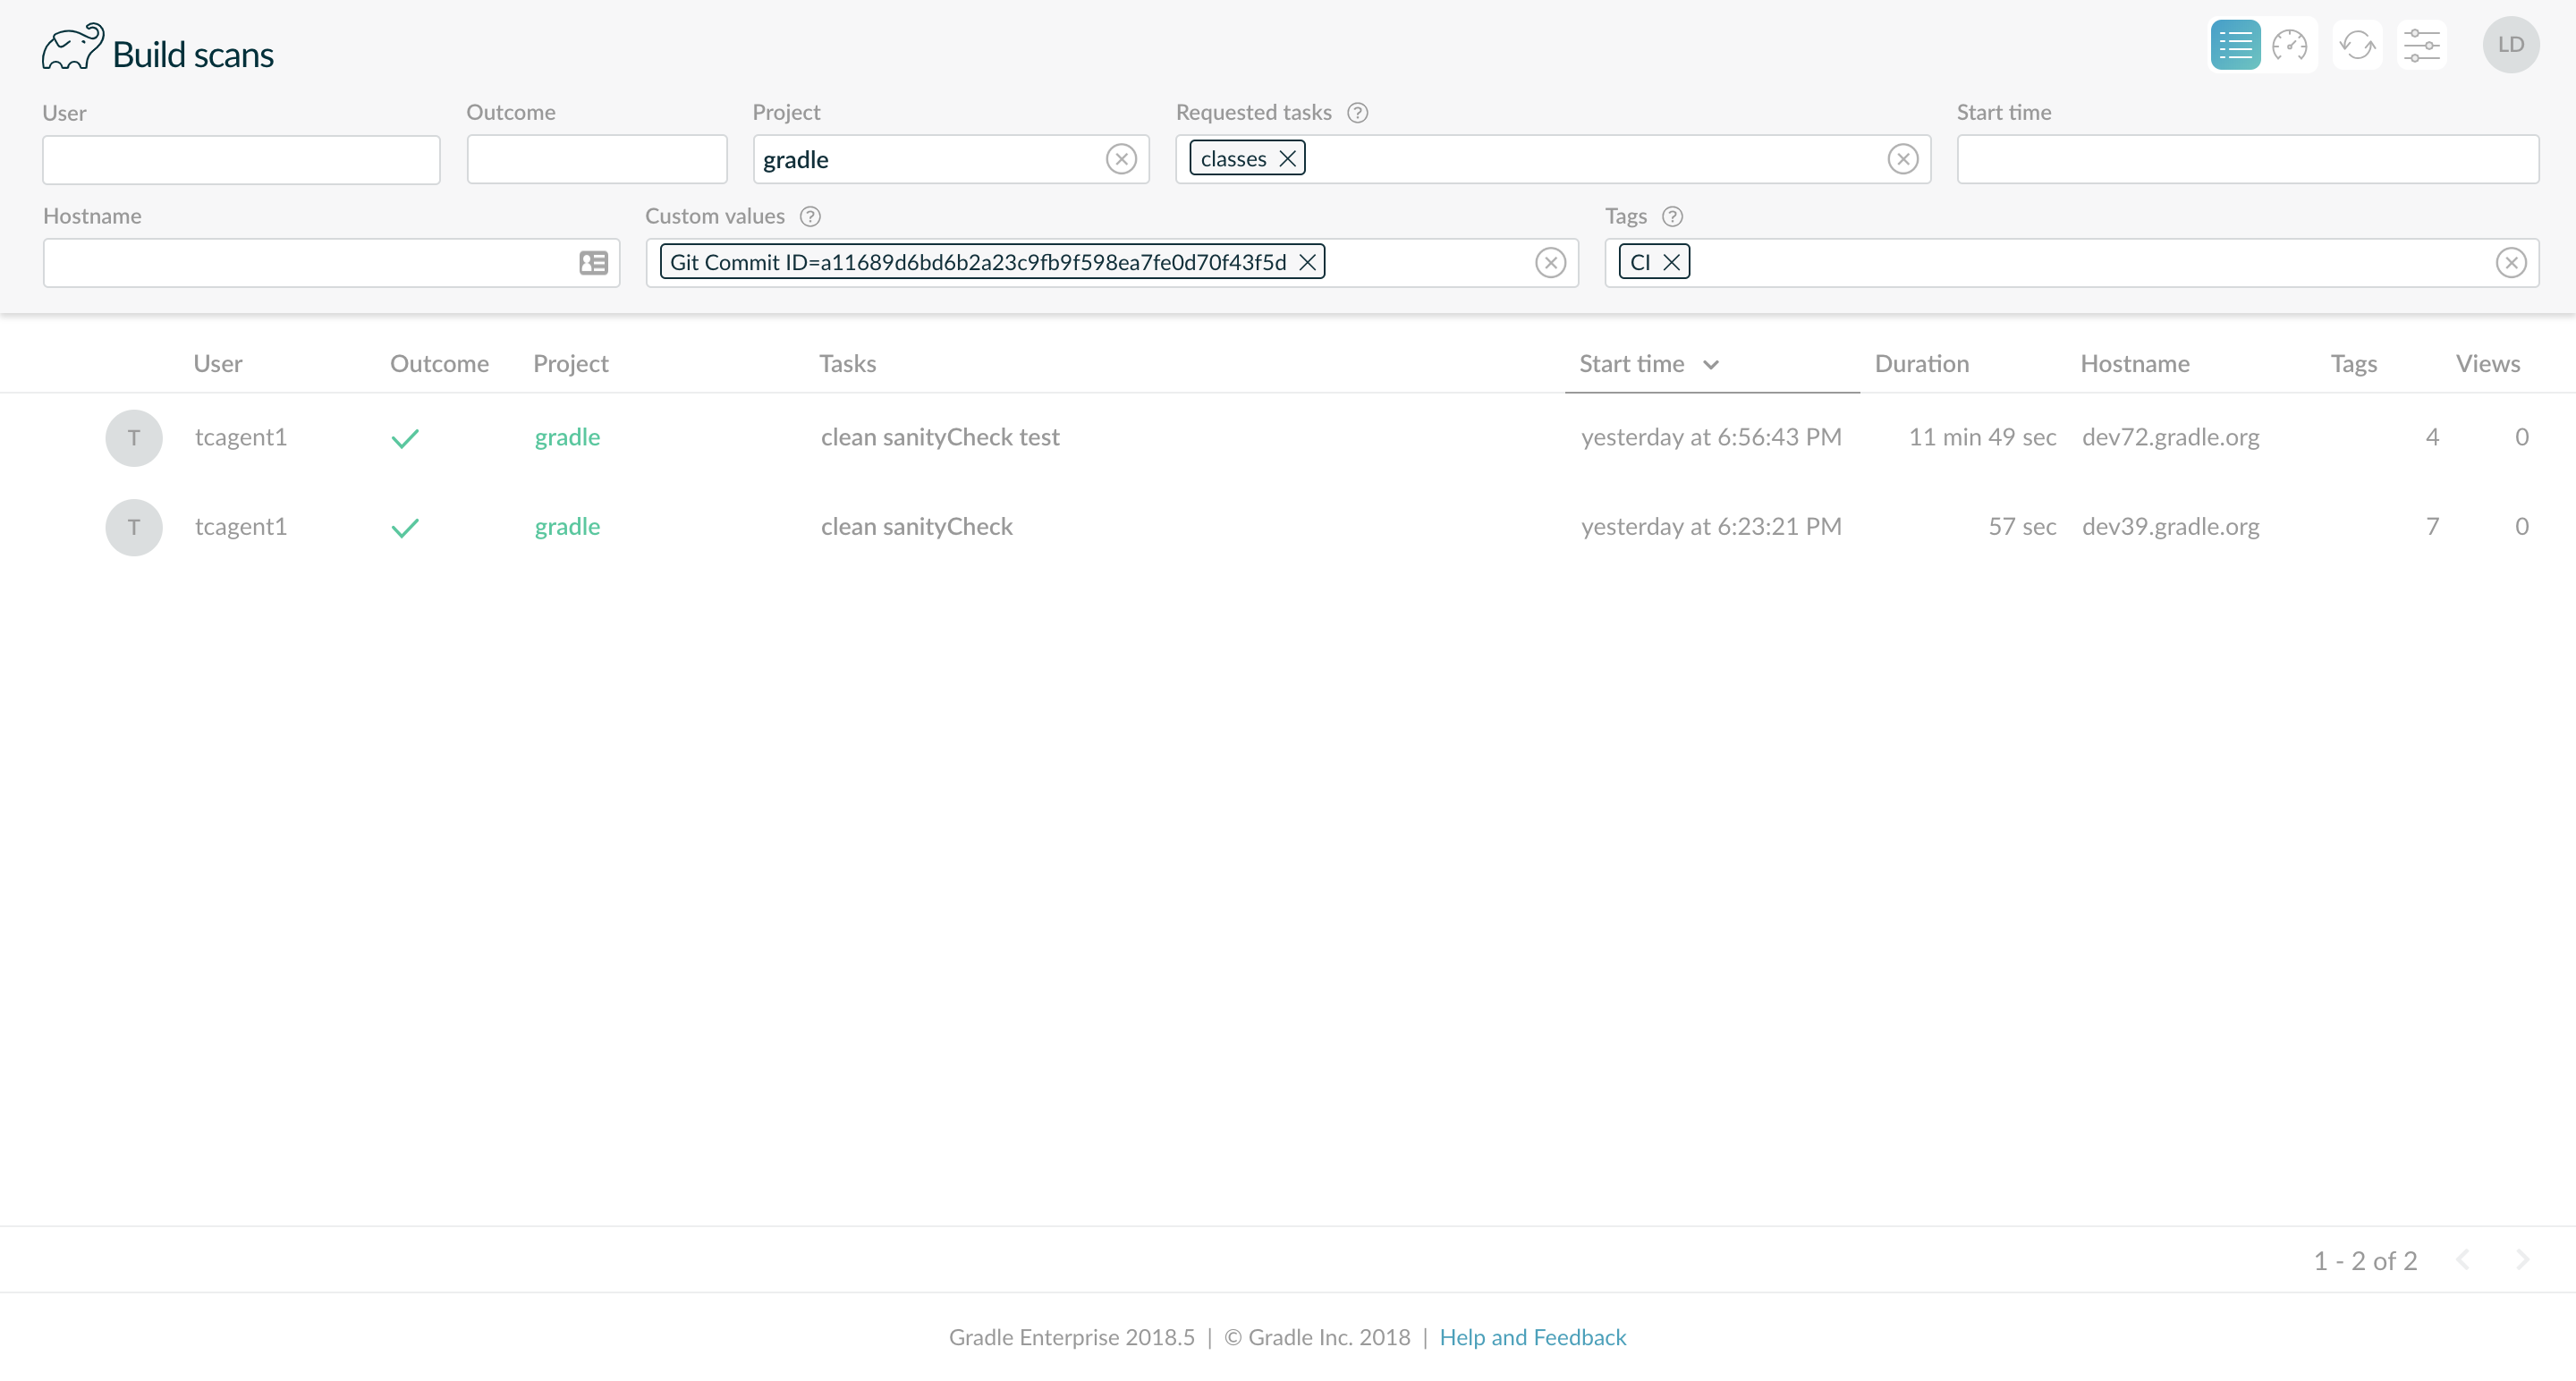Click 'yesterday at 6:23:21 PM' start time
Viewport: 2576px width, 1381px height.
coord(1711,527)
